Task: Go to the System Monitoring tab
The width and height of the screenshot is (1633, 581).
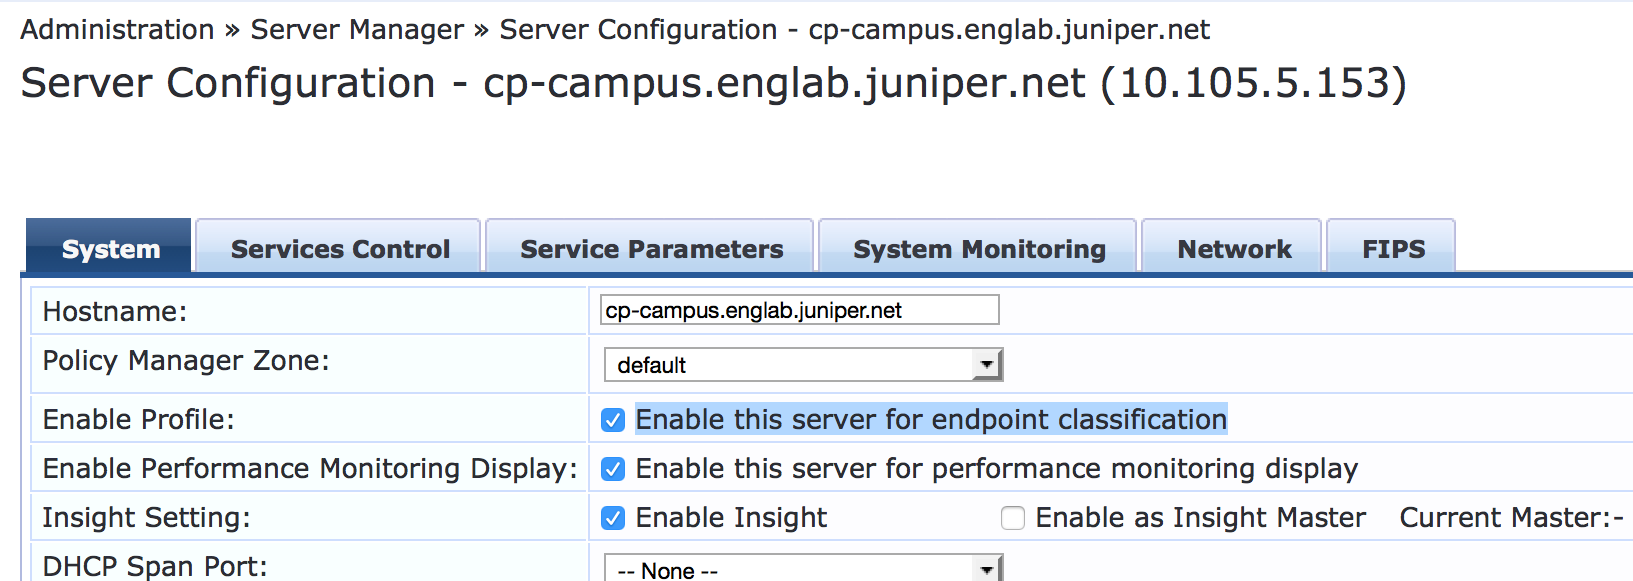Action: click(x=979, y=249)
